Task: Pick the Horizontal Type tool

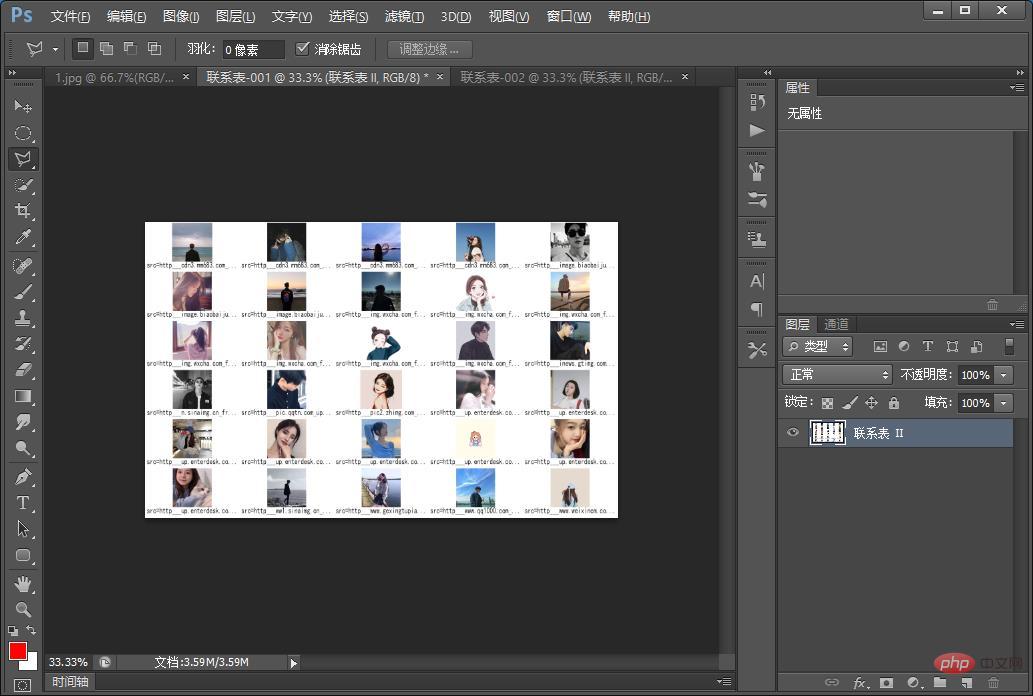Action: click(23, 503)
